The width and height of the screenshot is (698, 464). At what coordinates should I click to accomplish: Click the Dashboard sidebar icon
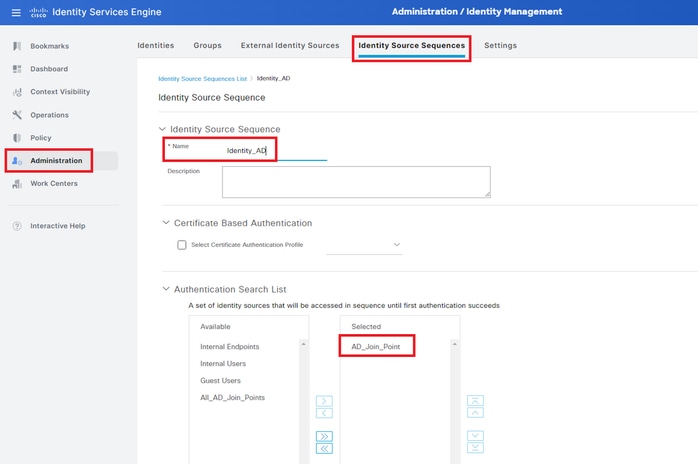click(x=17, y=69)
